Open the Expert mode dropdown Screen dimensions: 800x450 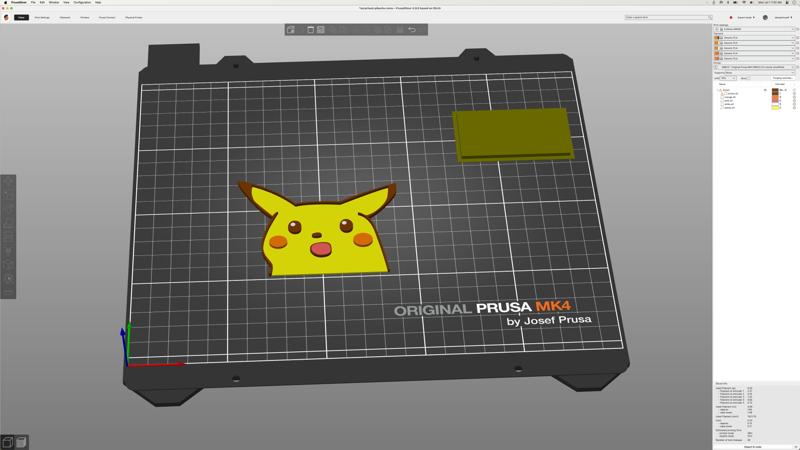point(746,17)
